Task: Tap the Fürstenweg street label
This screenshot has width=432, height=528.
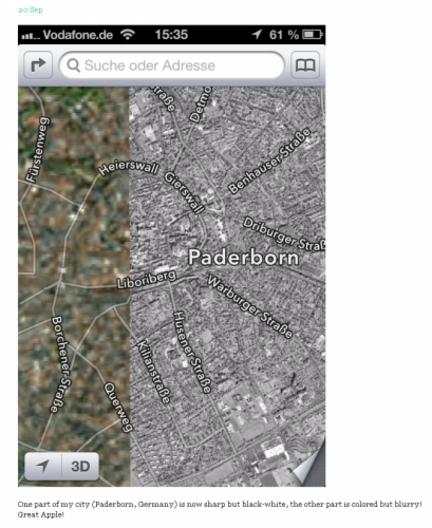Action: click(38, 150)
